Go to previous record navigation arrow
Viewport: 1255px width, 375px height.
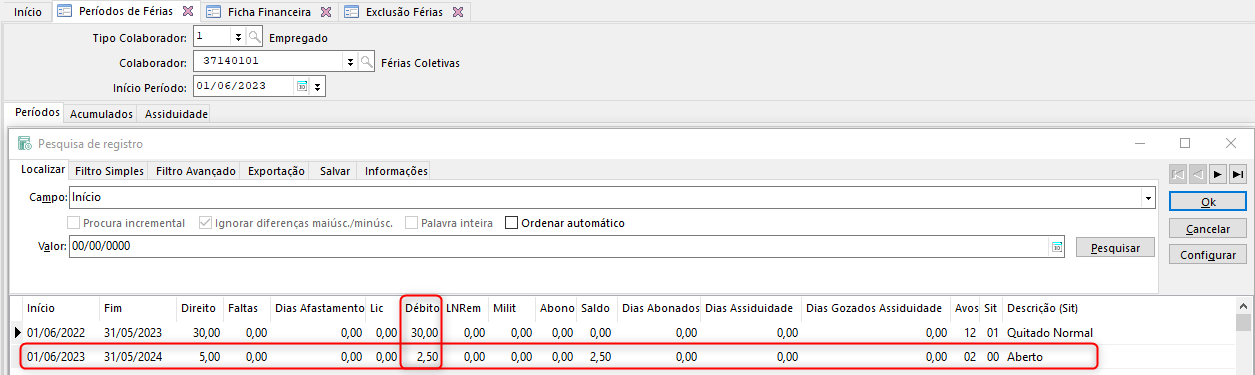pyautogui.click(x=1198, y=173)
